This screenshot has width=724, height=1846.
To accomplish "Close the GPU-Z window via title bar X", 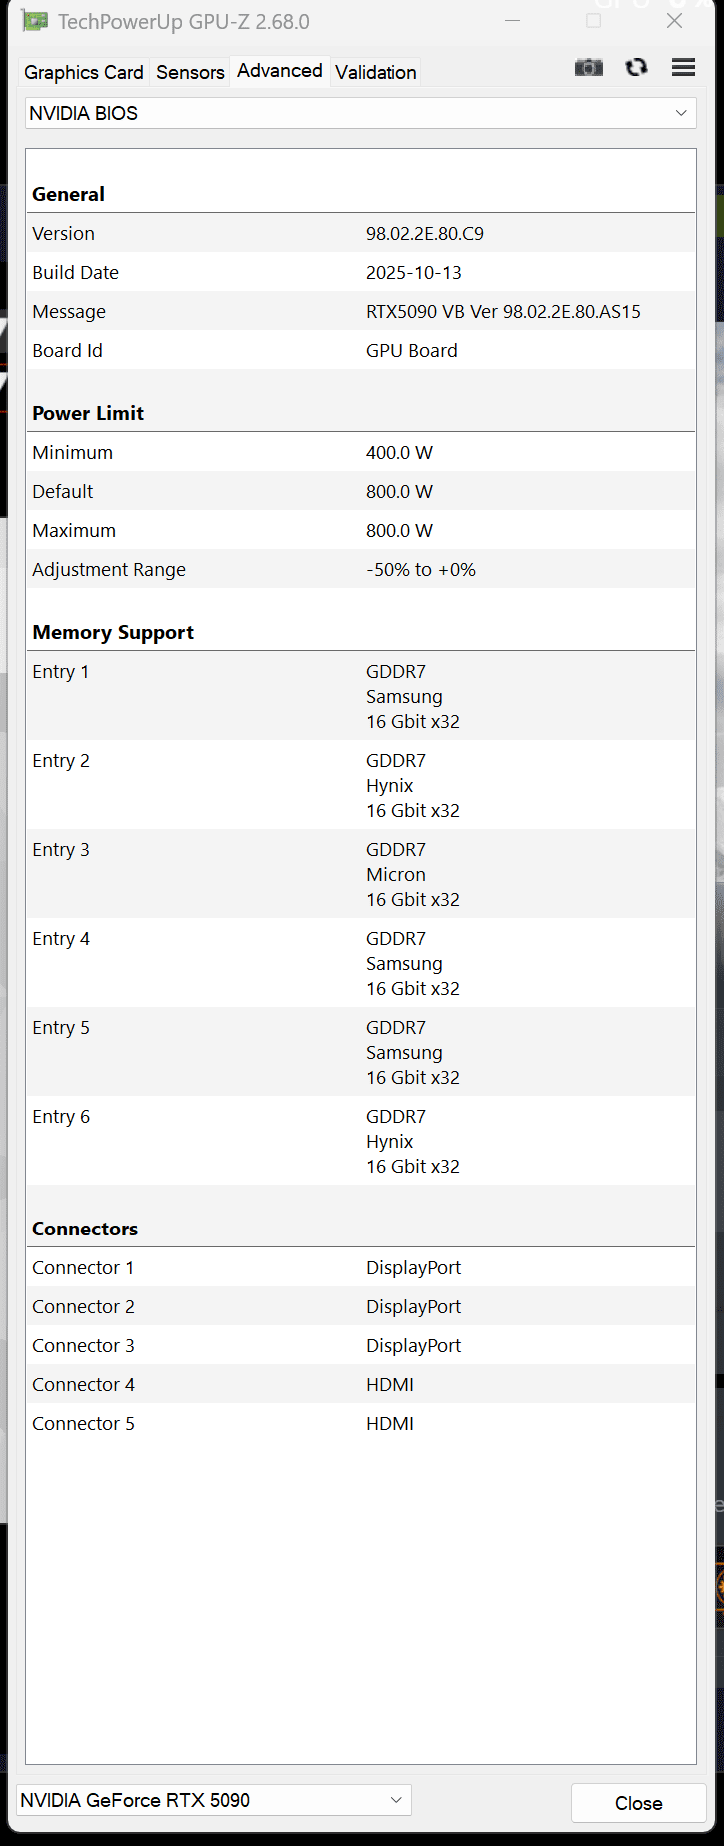I will click(675, 21).
